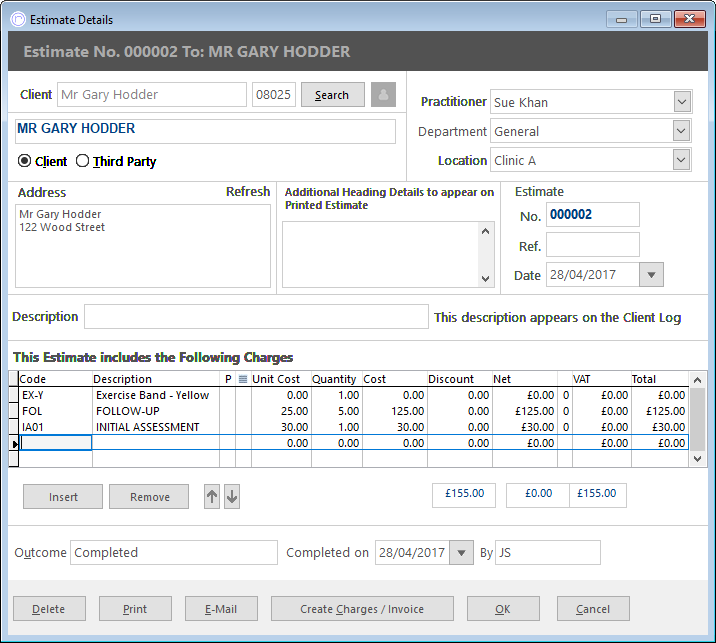Move charge row down with down arrow
This screenshot has height=643, width=716.
232,496
